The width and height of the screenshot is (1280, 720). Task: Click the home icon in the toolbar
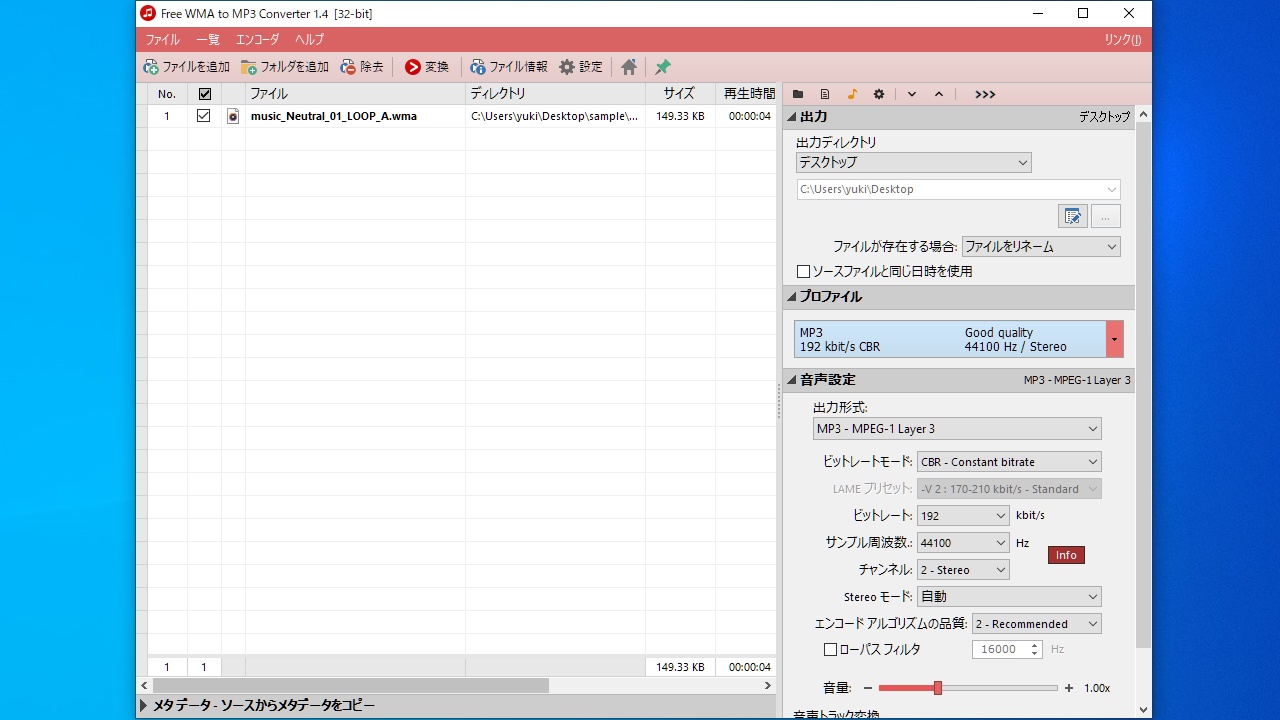(x=629, y=67)
